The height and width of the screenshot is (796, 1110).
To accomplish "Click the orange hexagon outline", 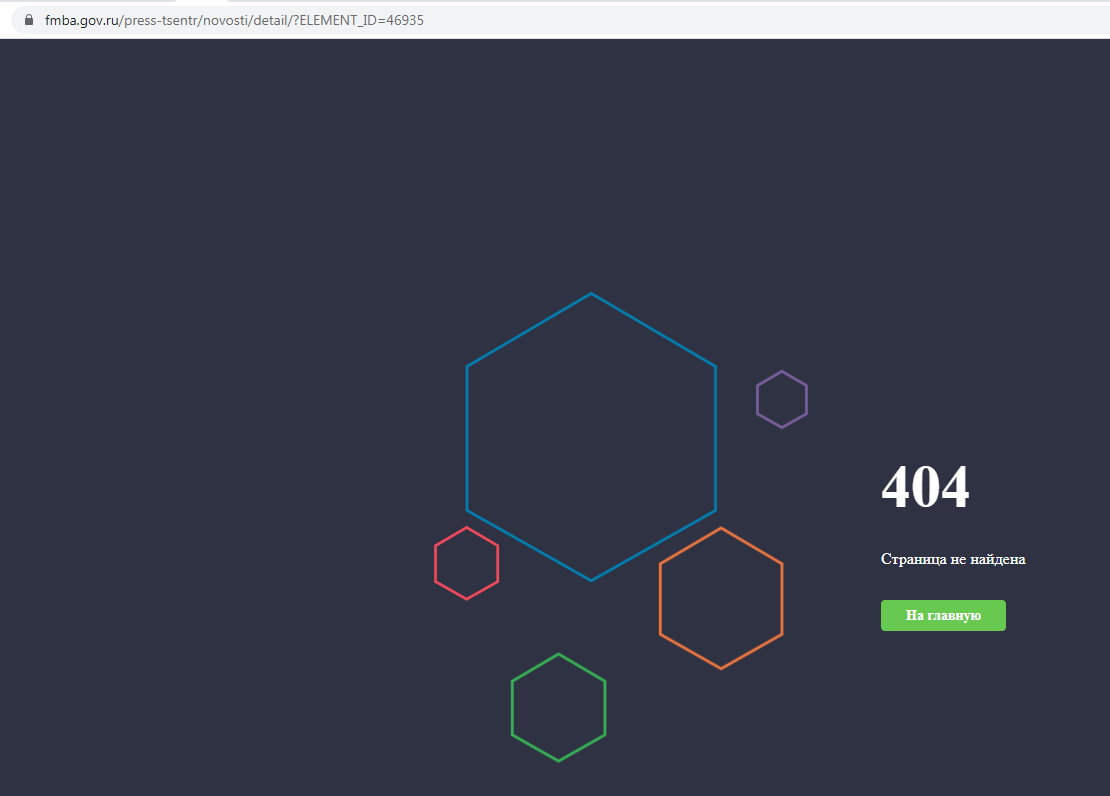I will click(x=660, y=598).
